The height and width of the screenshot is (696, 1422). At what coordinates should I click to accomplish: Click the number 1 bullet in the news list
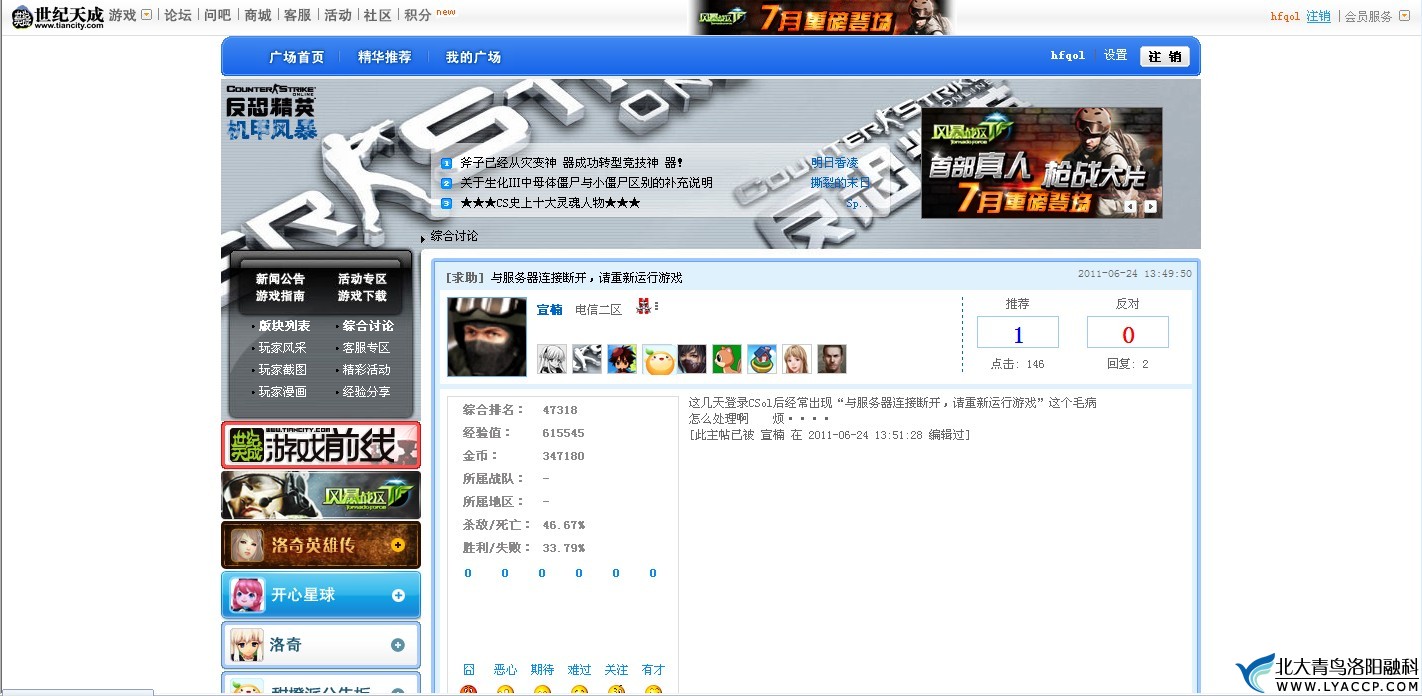(447, 163)
